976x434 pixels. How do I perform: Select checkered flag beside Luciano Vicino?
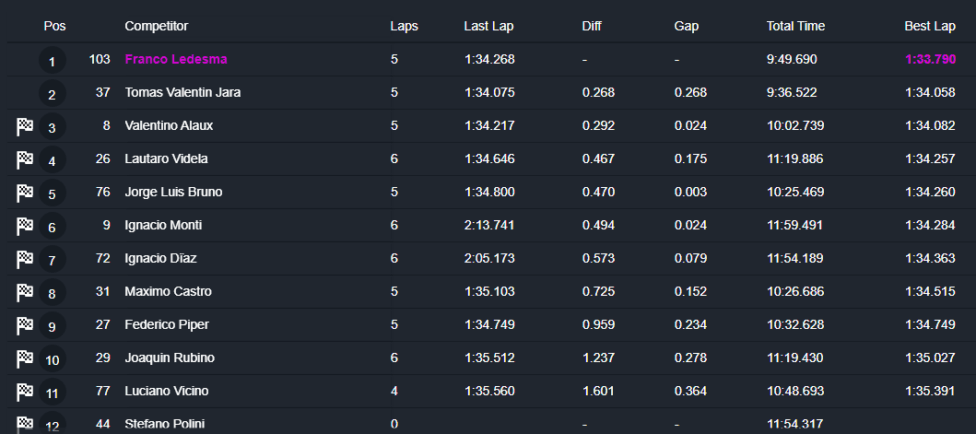[24, 391]
